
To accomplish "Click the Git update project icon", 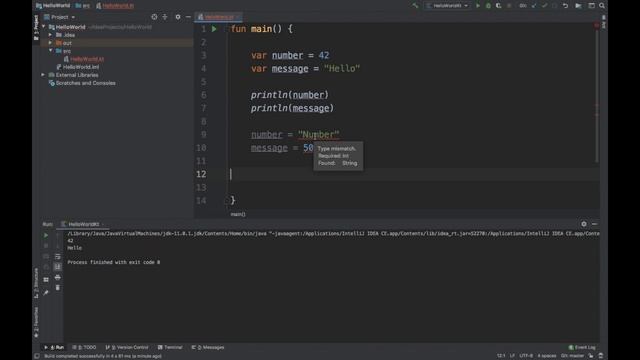I will coord(534,6).
